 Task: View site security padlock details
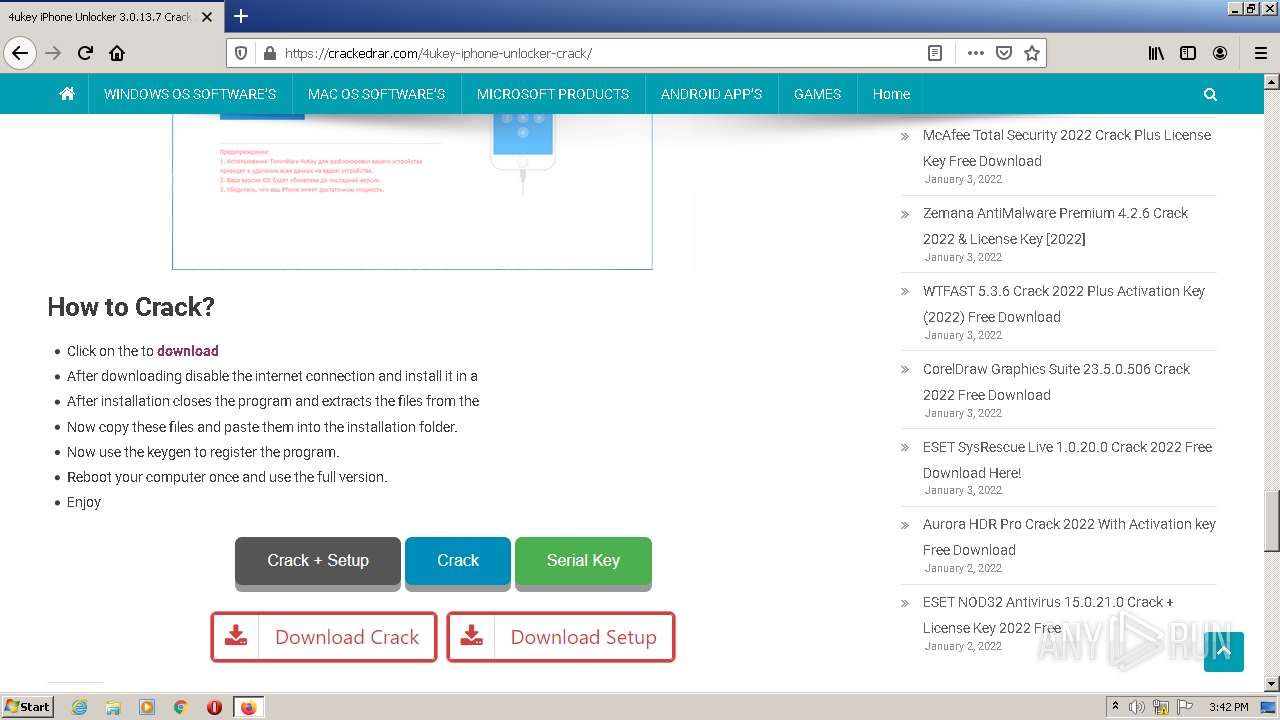[x=268, y=53]
